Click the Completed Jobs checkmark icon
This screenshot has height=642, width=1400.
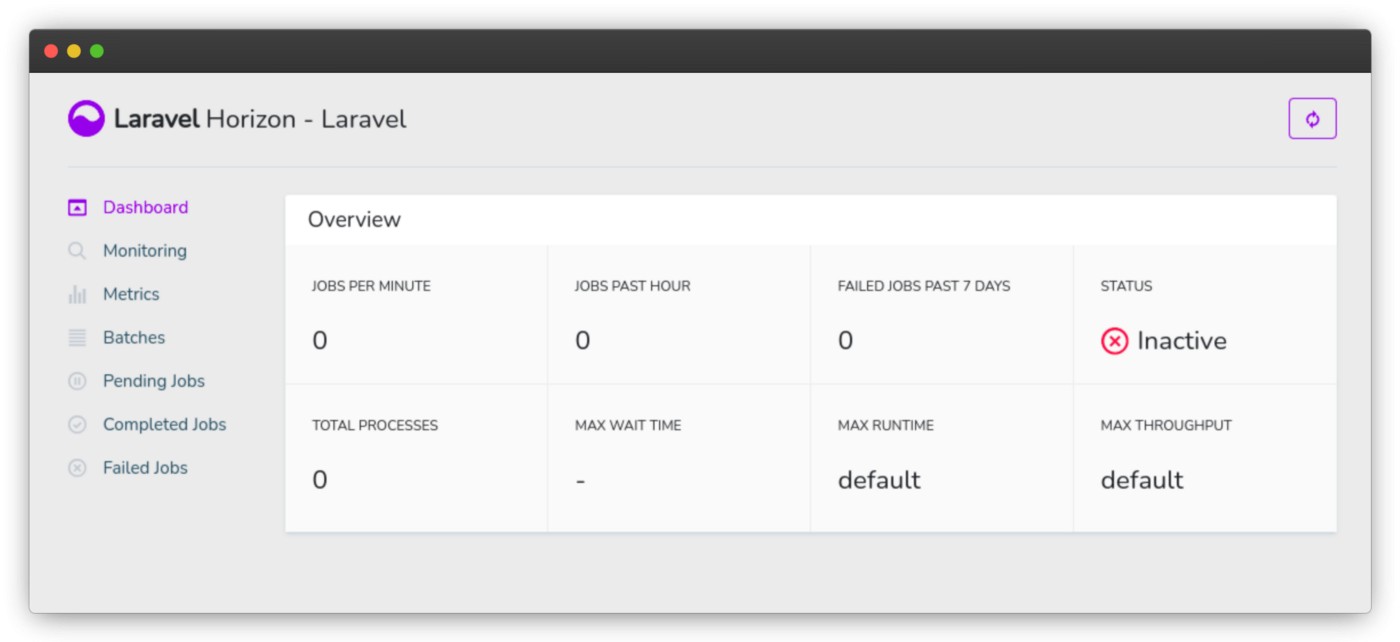point(77,425)
